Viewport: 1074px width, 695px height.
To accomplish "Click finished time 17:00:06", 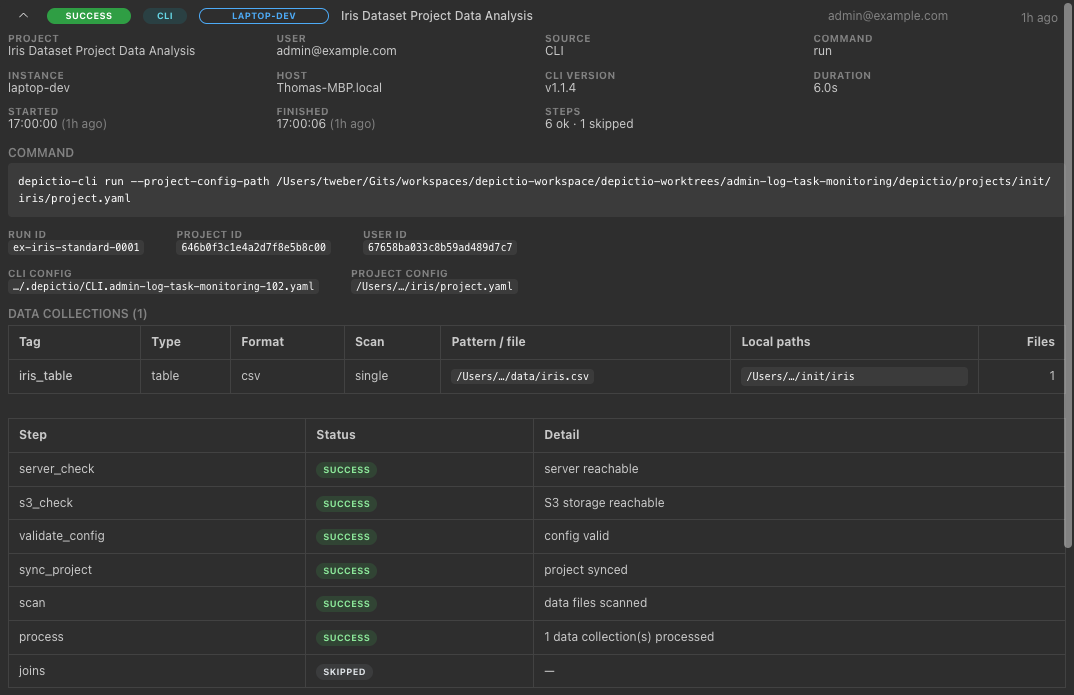I will click(x=301, y=124).
